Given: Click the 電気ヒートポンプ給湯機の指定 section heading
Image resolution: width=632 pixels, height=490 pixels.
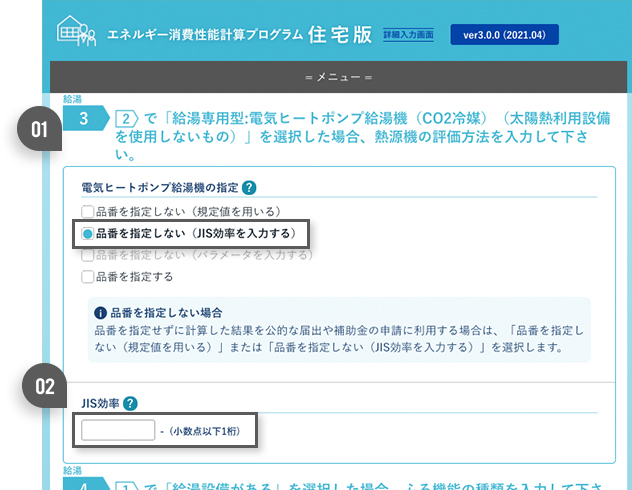Looking at the screenshot, I should click(x=159, y=187).
